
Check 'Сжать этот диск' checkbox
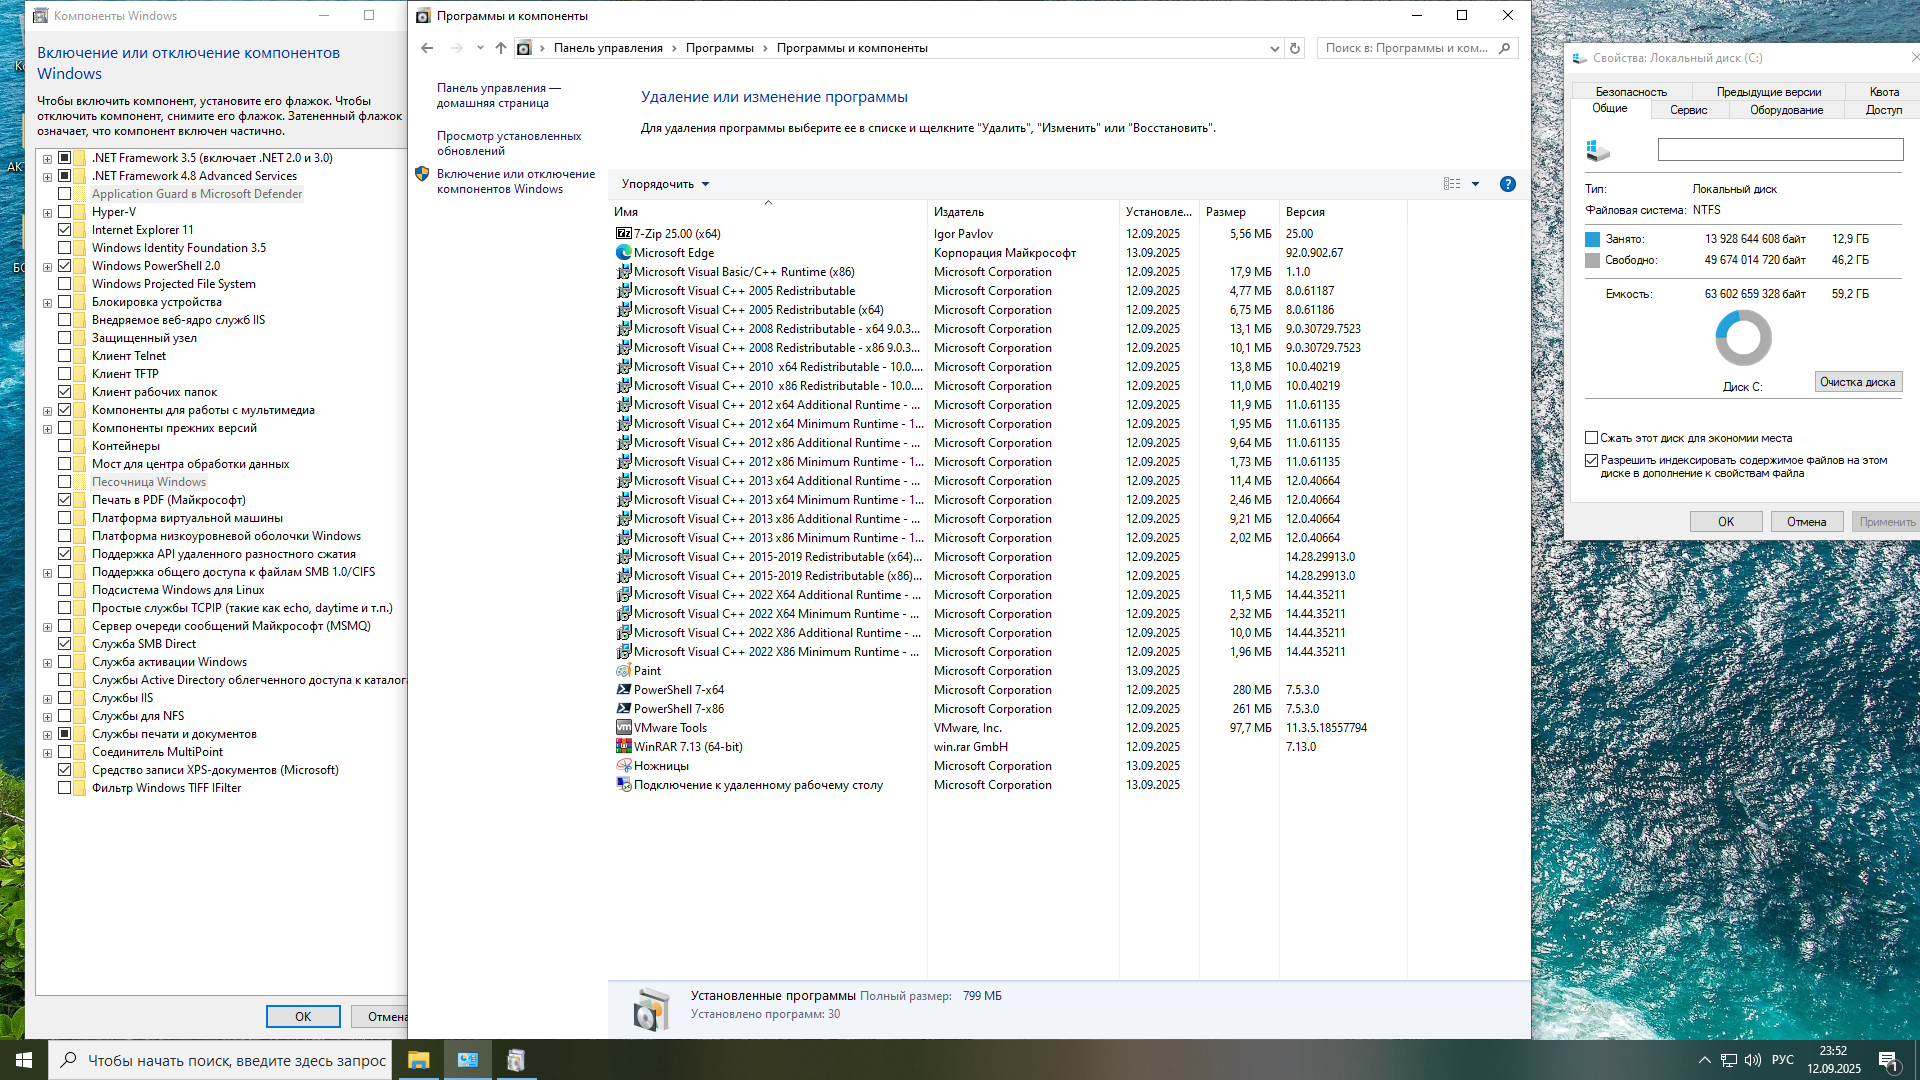click(1591, 438)
